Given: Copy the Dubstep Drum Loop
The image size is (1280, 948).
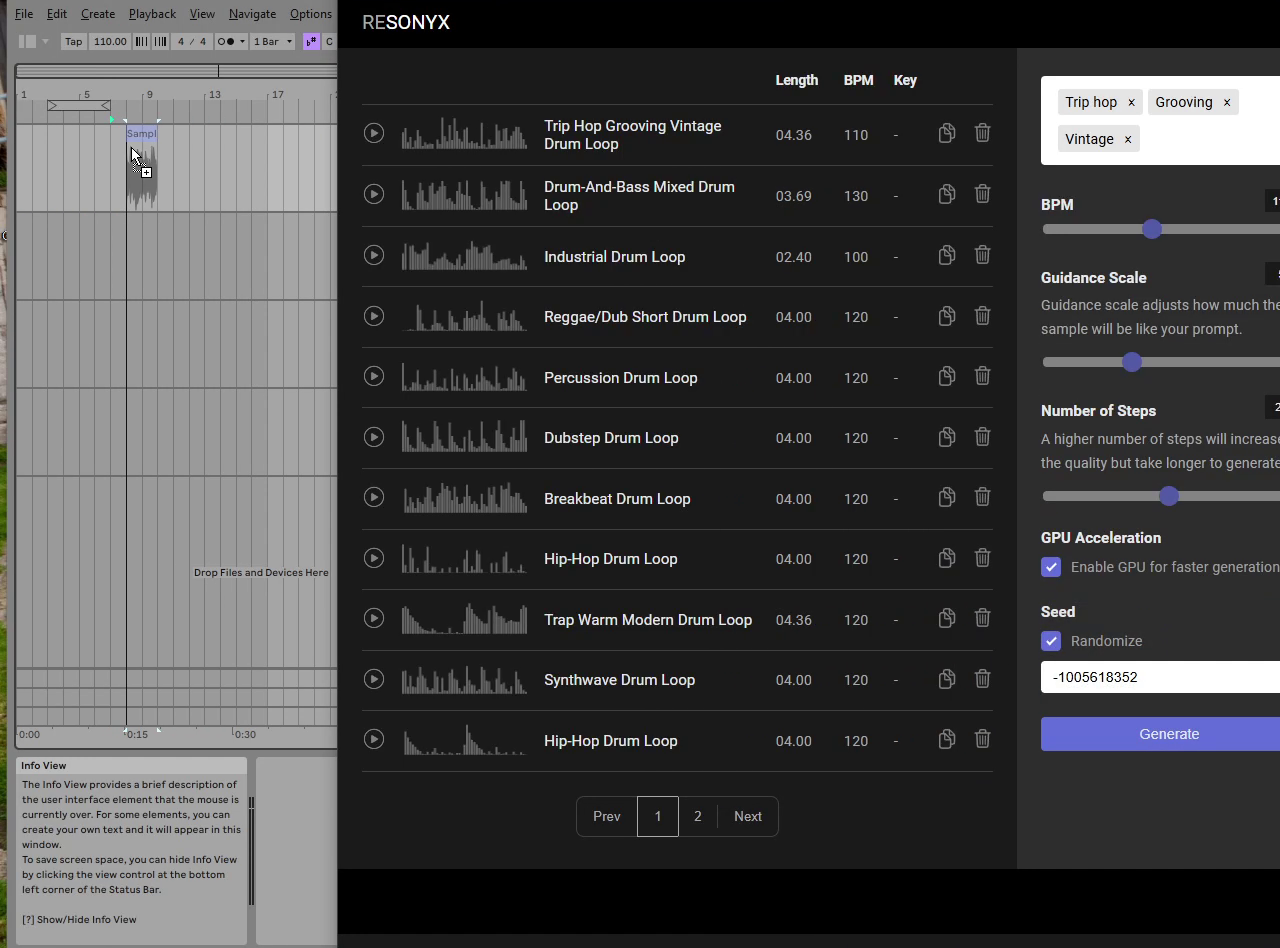Looking at the screenshot, I should (946, 437).
